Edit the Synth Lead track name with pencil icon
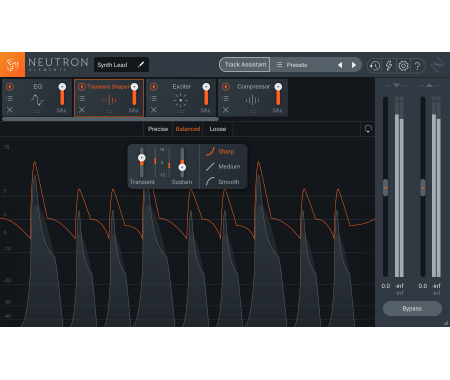This screenshot has width=450, height=380. click(141, 65)
